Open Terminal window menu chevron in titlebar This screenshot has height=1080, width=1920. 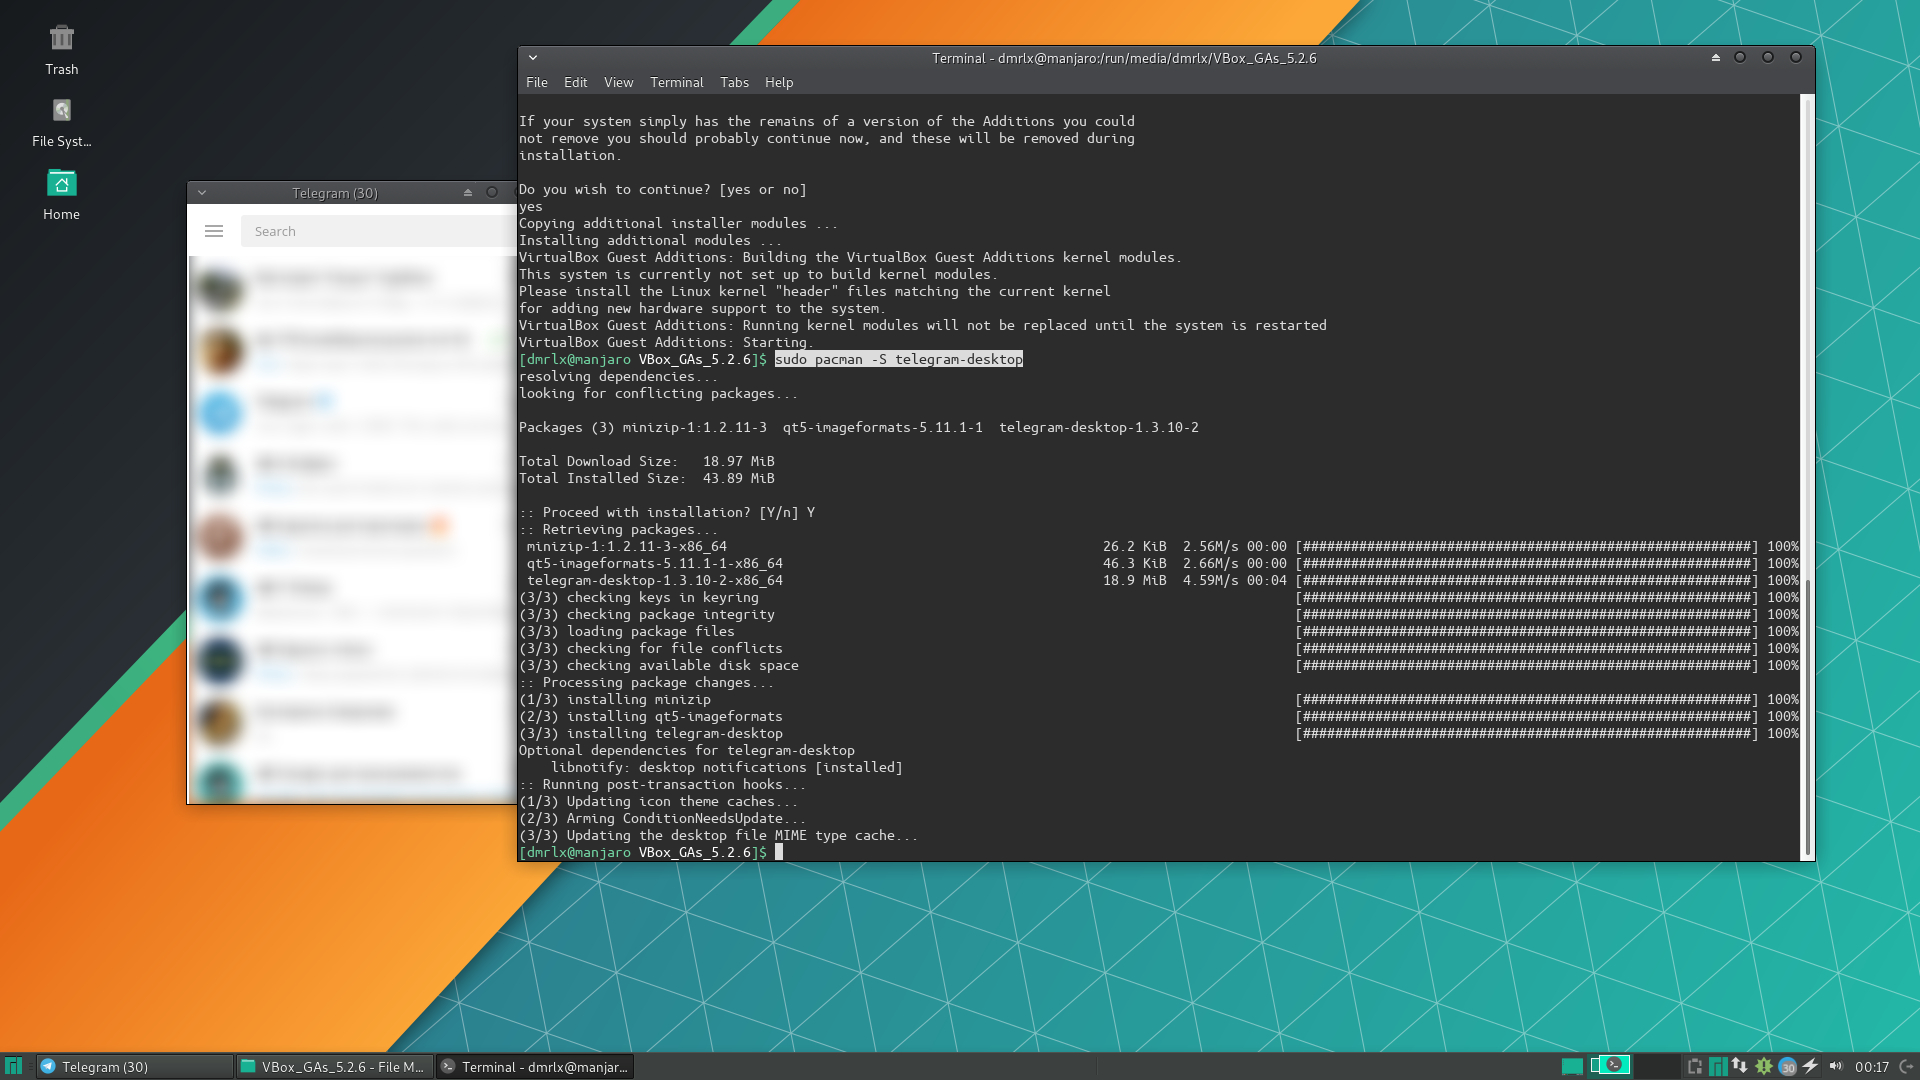(533, 58)
